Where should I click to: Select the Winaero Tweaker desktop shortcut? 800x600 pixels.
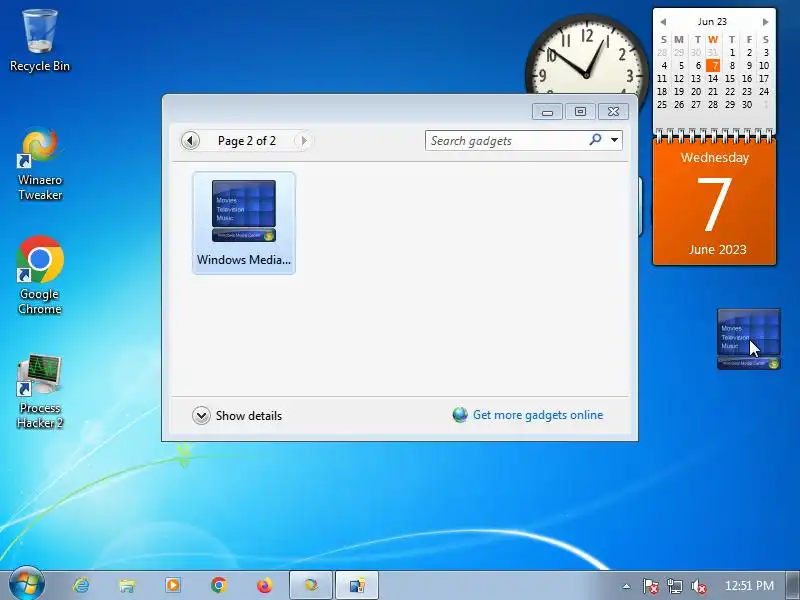coord(40,164)
